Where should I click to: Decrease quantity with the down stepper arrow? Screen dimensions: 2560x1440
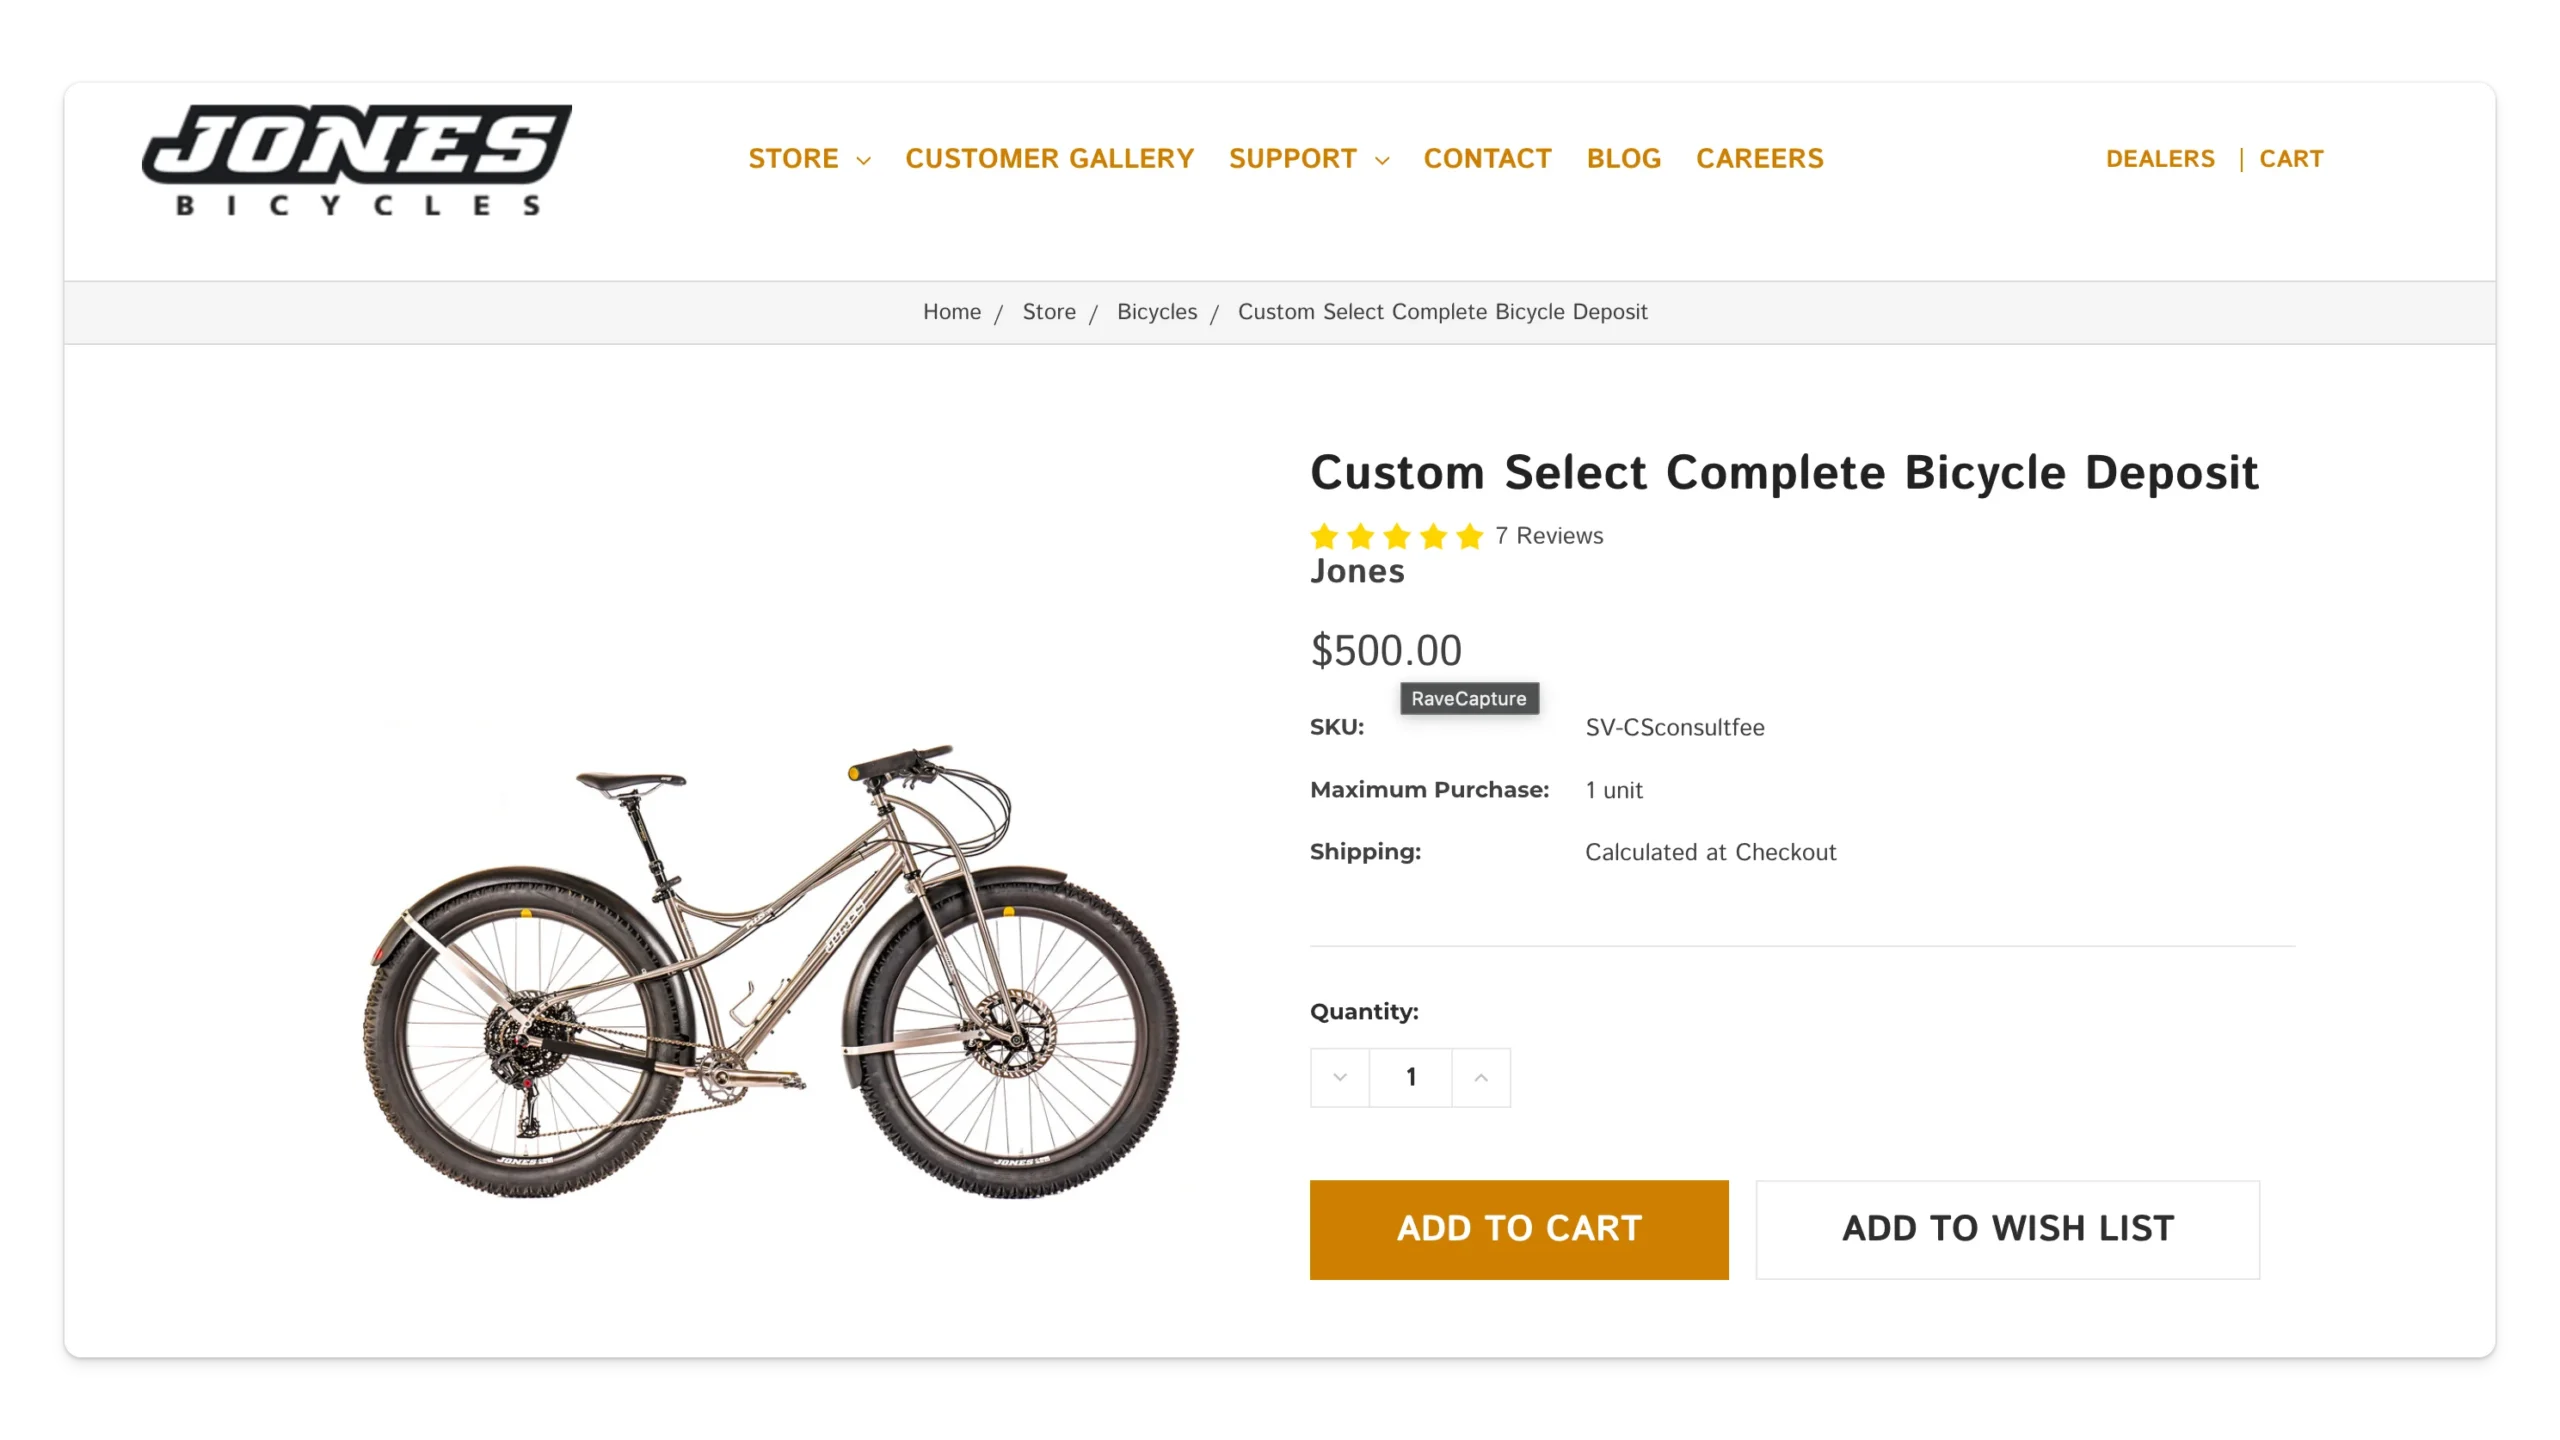[1339, 1077]
